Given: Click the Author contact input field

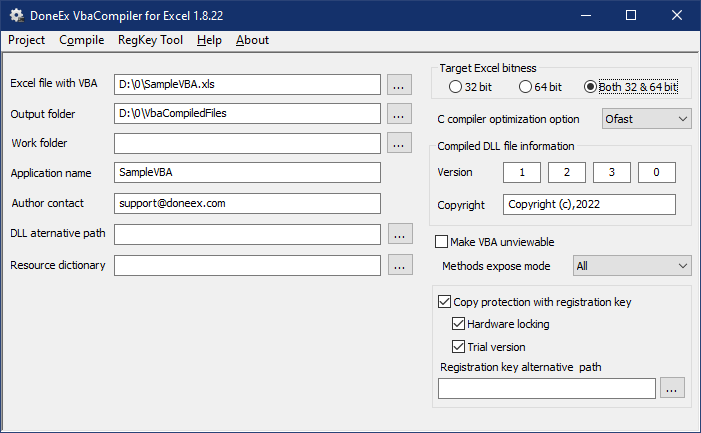Looking at the screenshot, I should coord(247,203).
